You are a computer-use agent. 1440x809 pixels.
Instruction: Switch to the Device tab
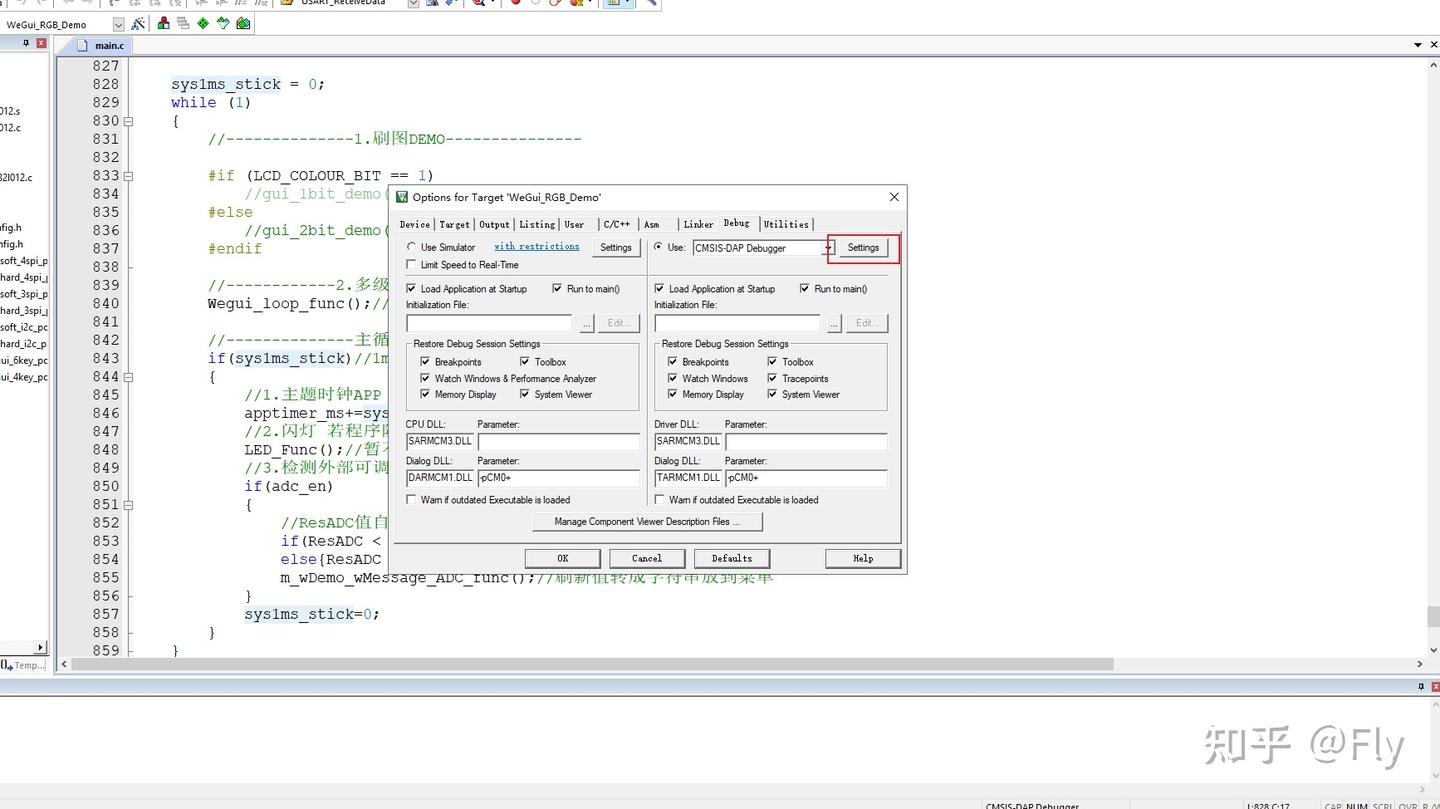click(x=414, y=224)
